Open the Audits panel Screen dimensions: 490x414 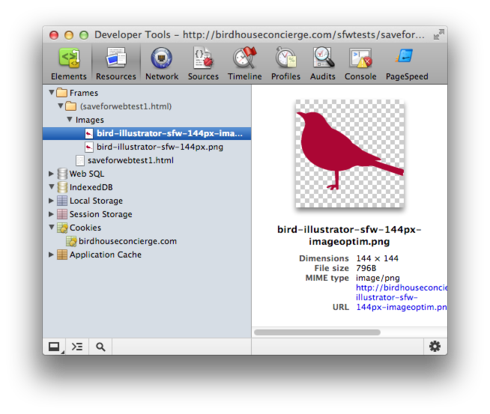(323, 64)
